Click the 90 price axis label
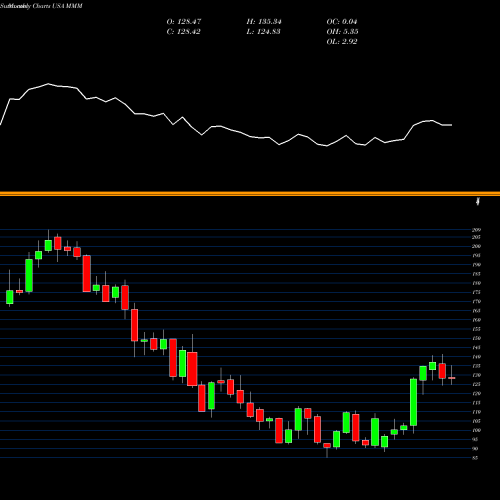Viewport: 500px width, 500px height. (475, 449)
